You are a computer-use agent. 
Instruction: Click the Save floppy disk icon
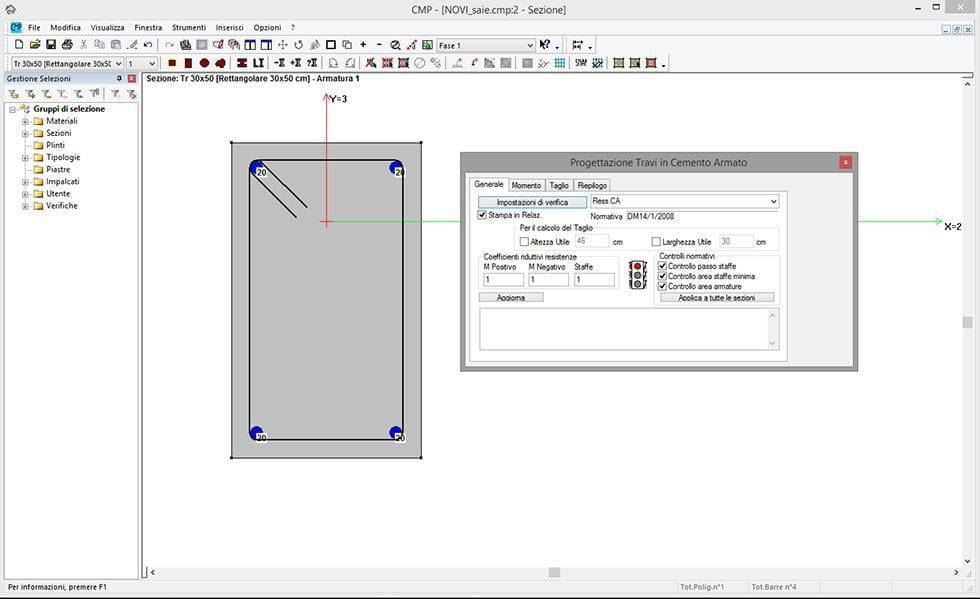50,45
